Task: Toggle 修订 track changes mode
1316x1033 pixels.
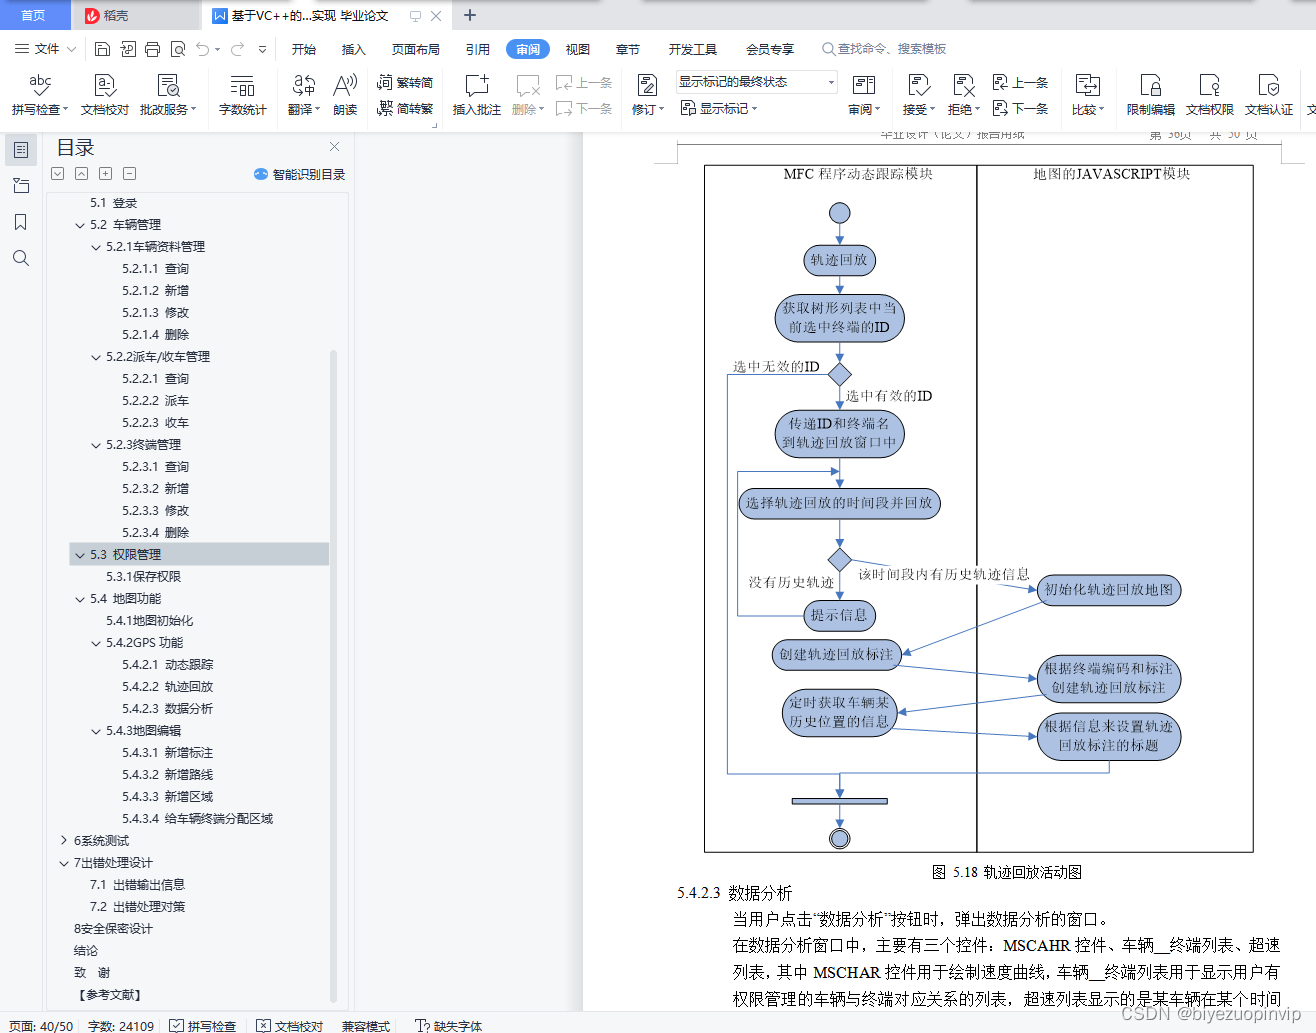Action: 645,94
